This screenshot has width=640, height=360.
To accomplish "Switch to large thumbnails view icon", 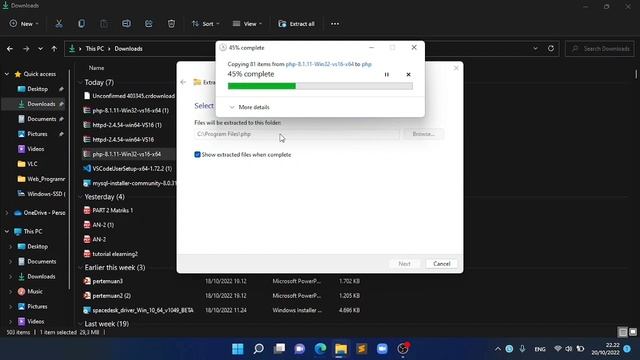I will pos(633,332).
